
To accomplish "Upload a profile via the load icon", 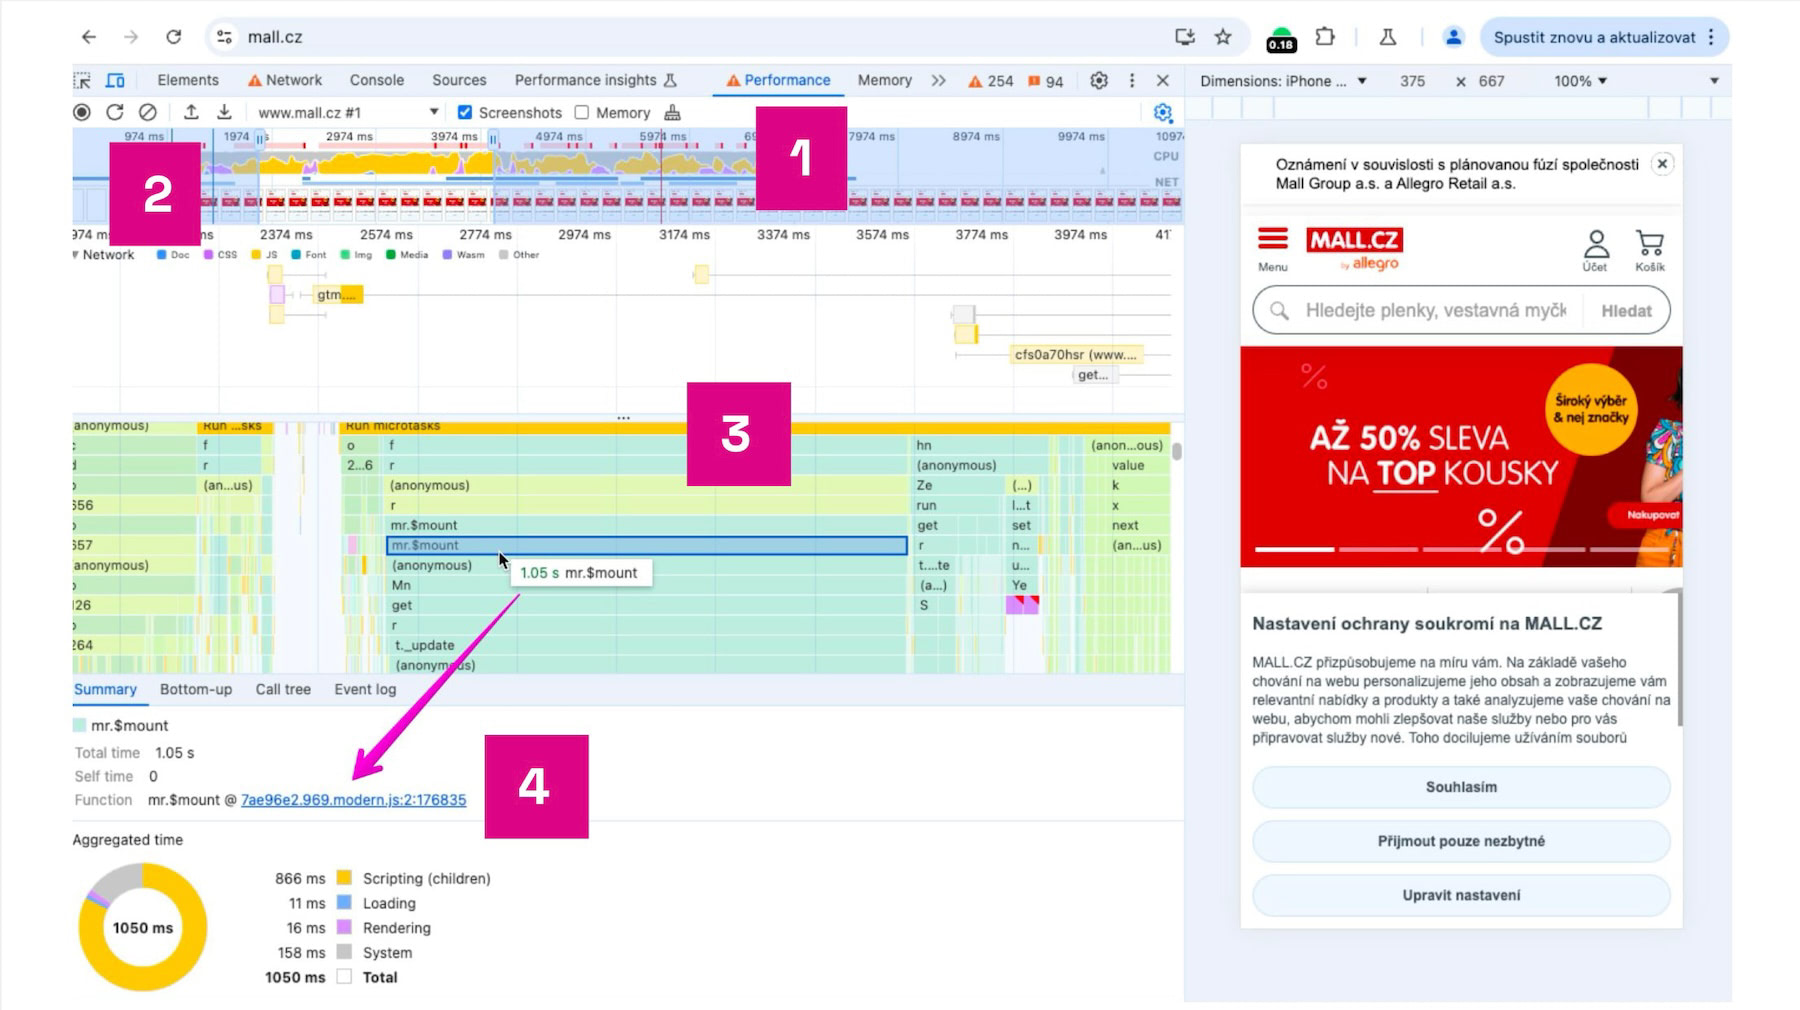I will point(192,112).
